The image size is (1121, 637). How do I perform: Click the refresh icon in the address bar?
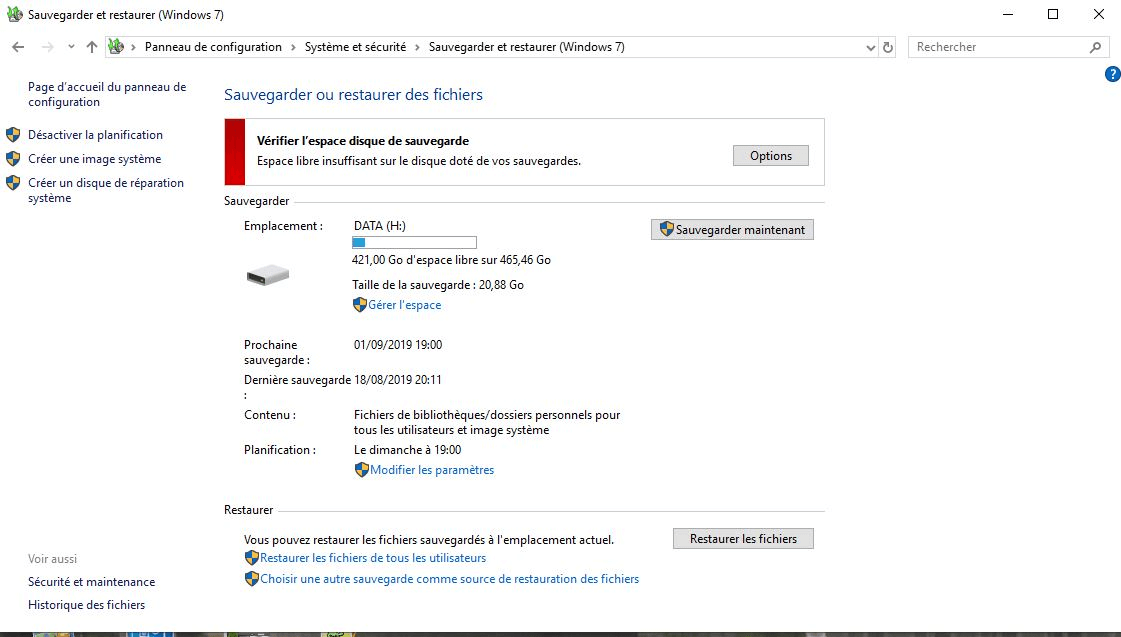889,46
